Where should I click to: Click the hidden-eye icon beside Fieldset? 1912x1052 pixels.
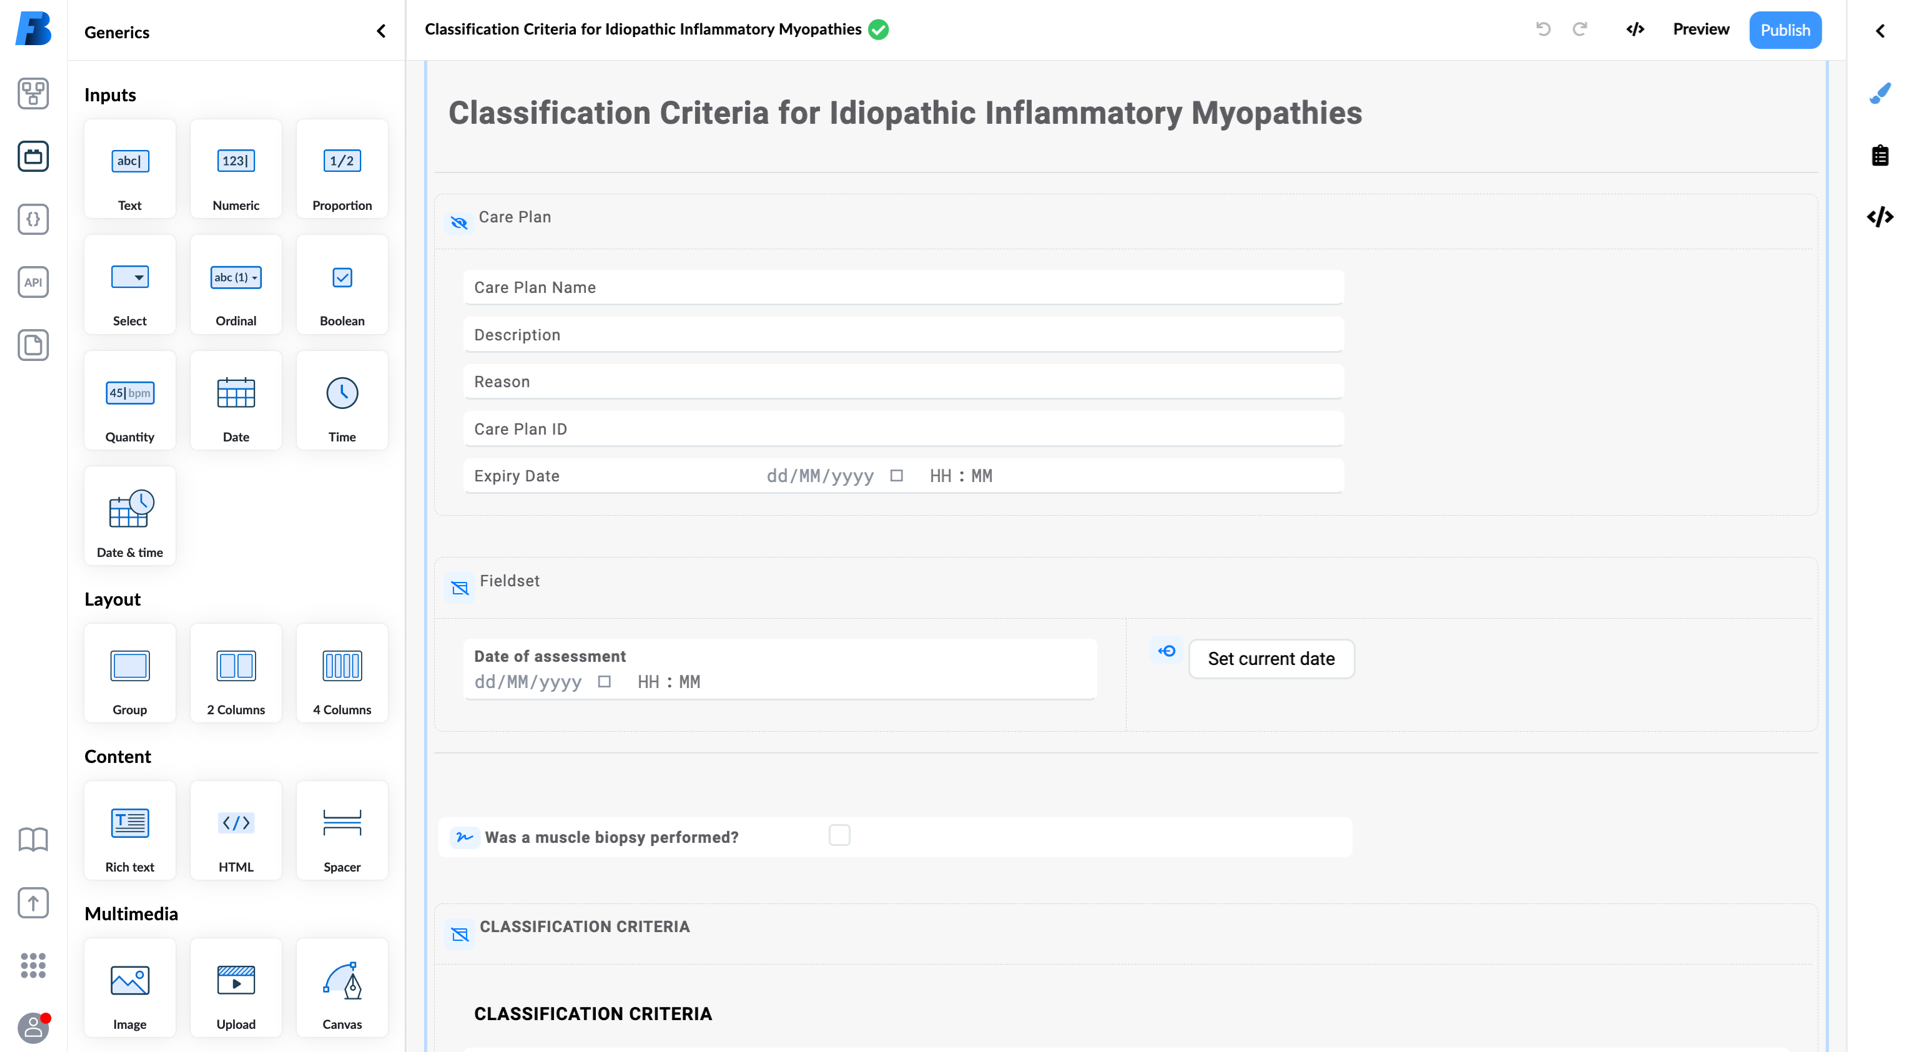459,588
